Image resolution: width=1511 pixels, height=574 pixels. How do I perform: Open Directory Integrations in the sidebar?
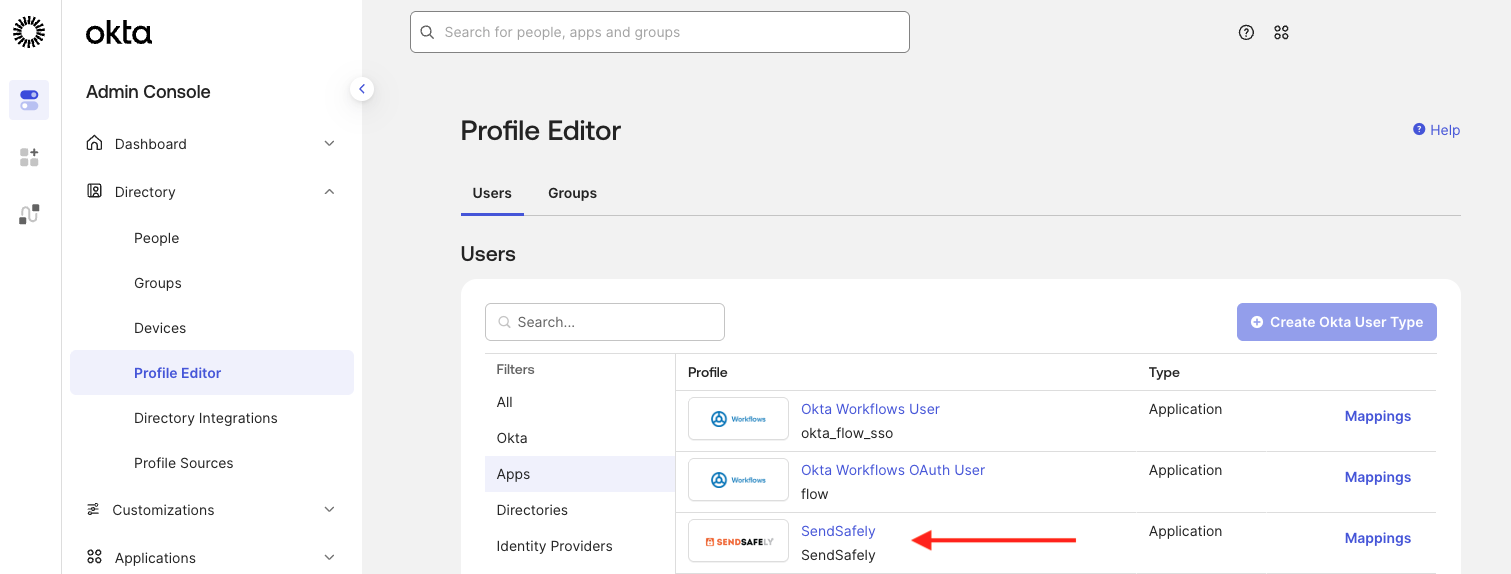coord(206,418)
